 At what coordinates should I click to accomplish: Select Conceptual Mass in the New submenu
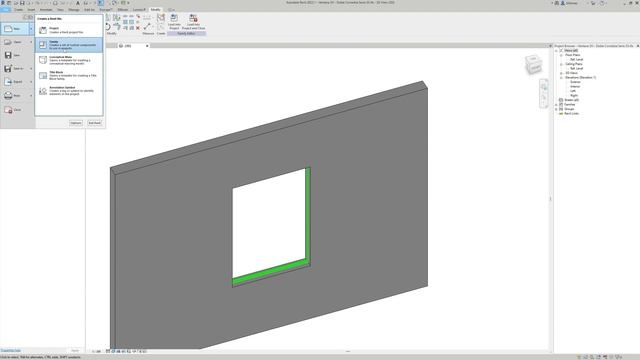(x=69, y=60)
